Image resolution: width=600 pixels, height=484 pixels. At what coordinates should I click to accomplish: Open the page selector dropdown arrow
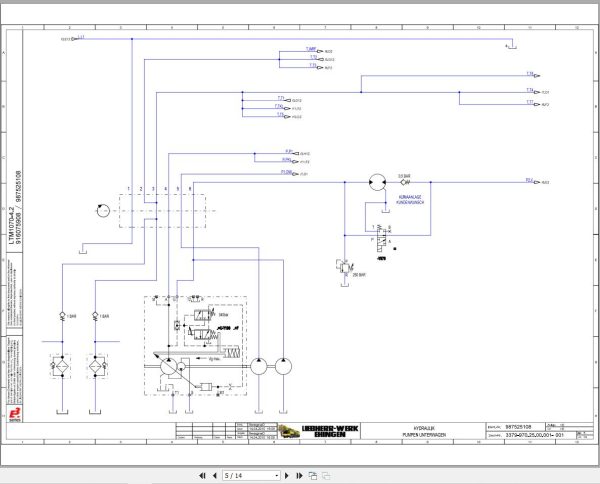coord(277,476)
